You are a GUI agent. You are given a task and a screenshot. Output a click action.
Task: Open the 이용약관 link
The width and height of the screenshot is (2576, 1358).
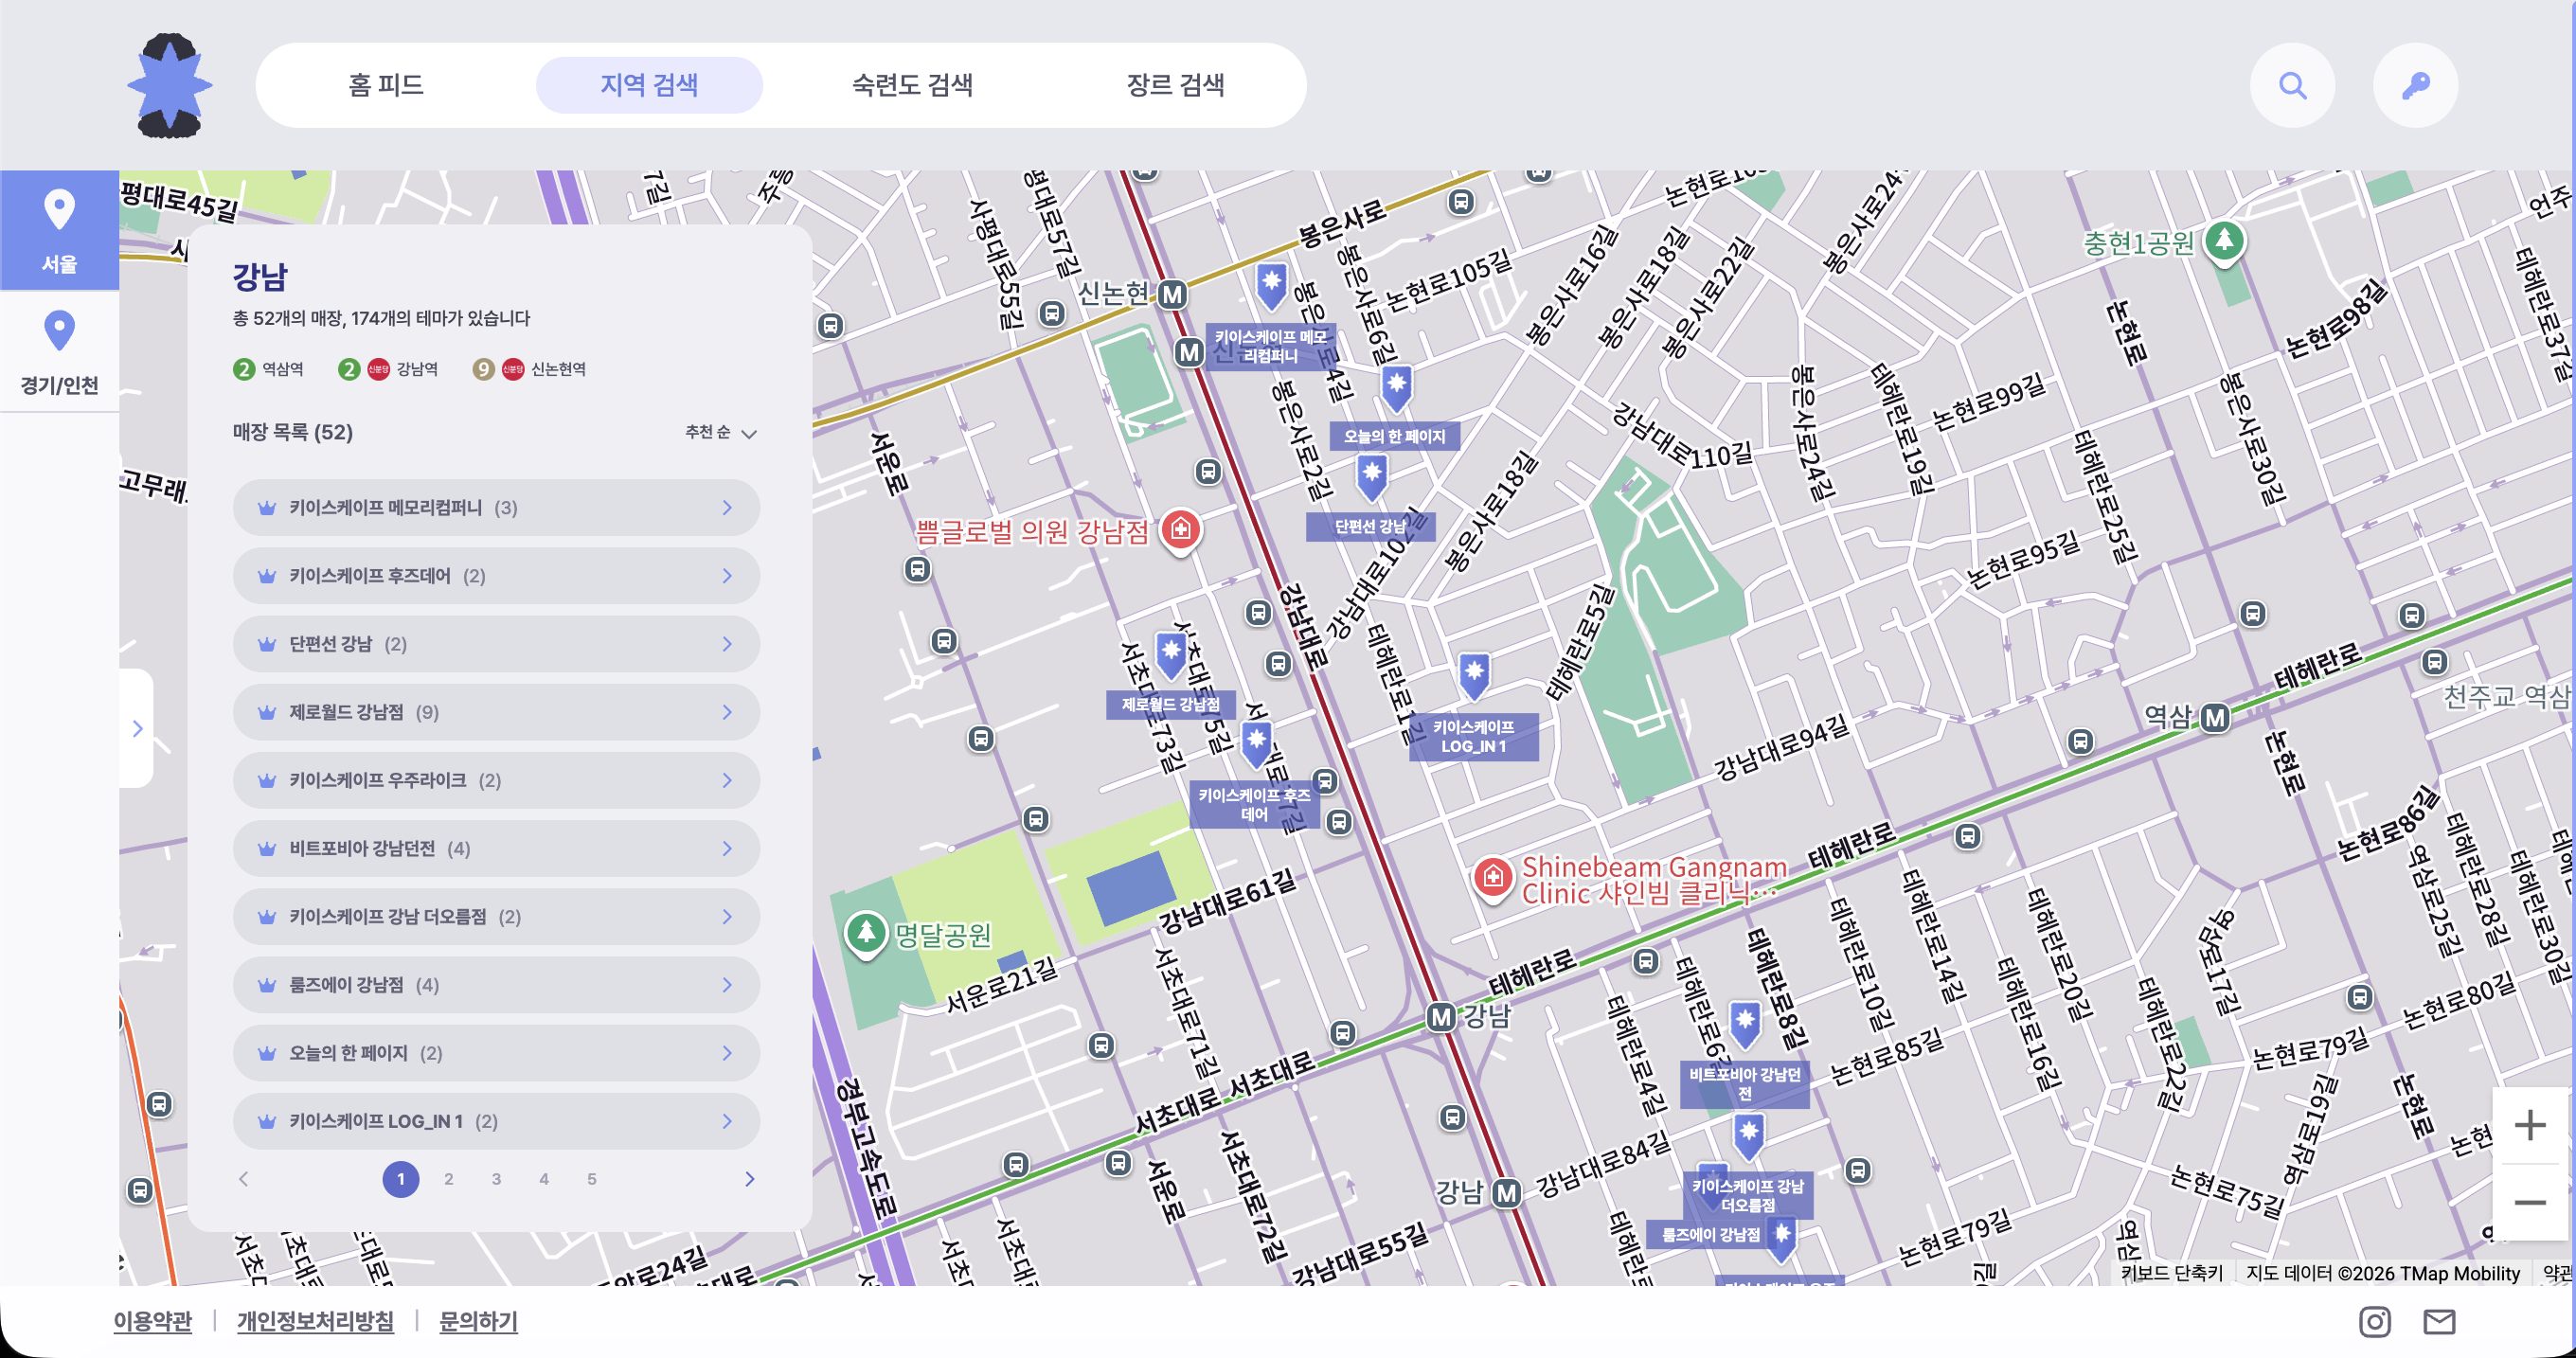click(x=152, y=1321)
